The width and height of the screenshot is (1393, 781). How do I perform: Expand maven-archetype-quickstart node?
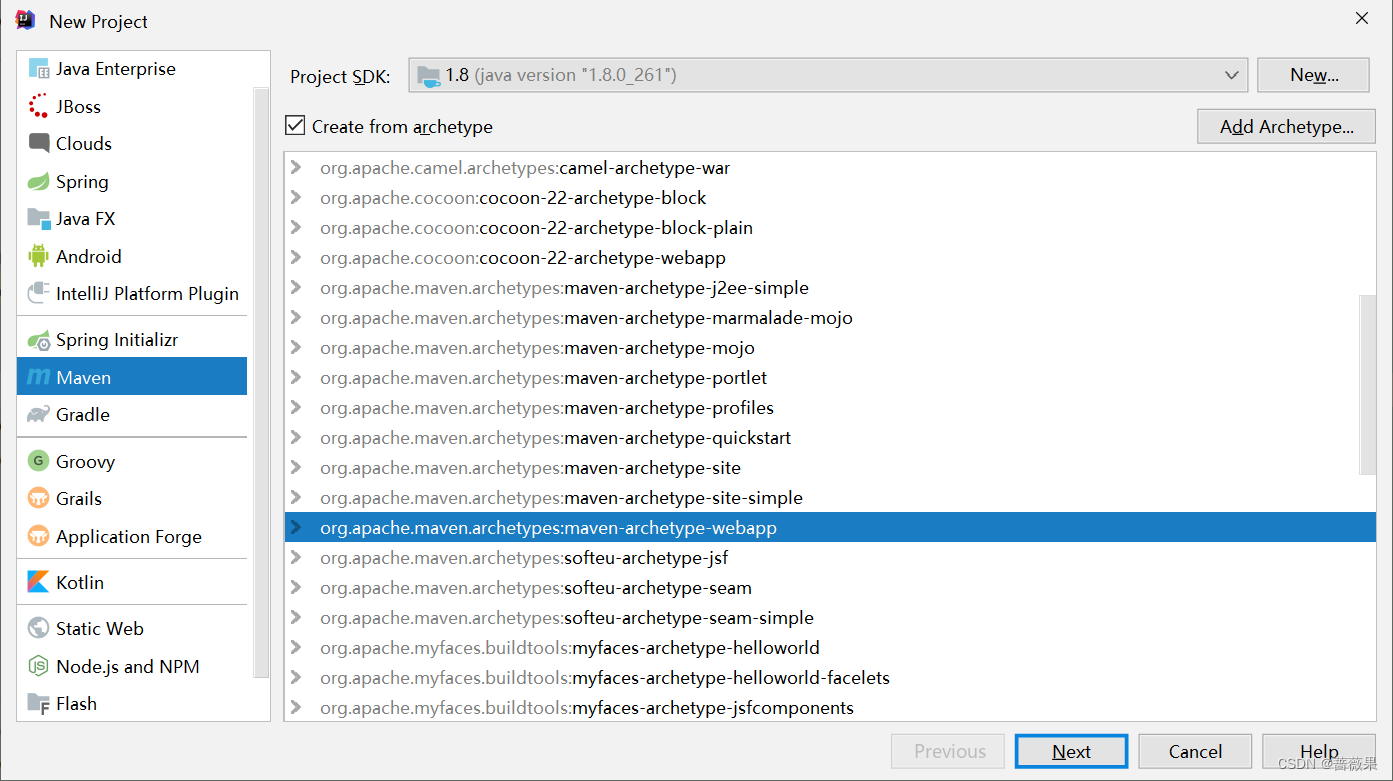click(296, 438)
